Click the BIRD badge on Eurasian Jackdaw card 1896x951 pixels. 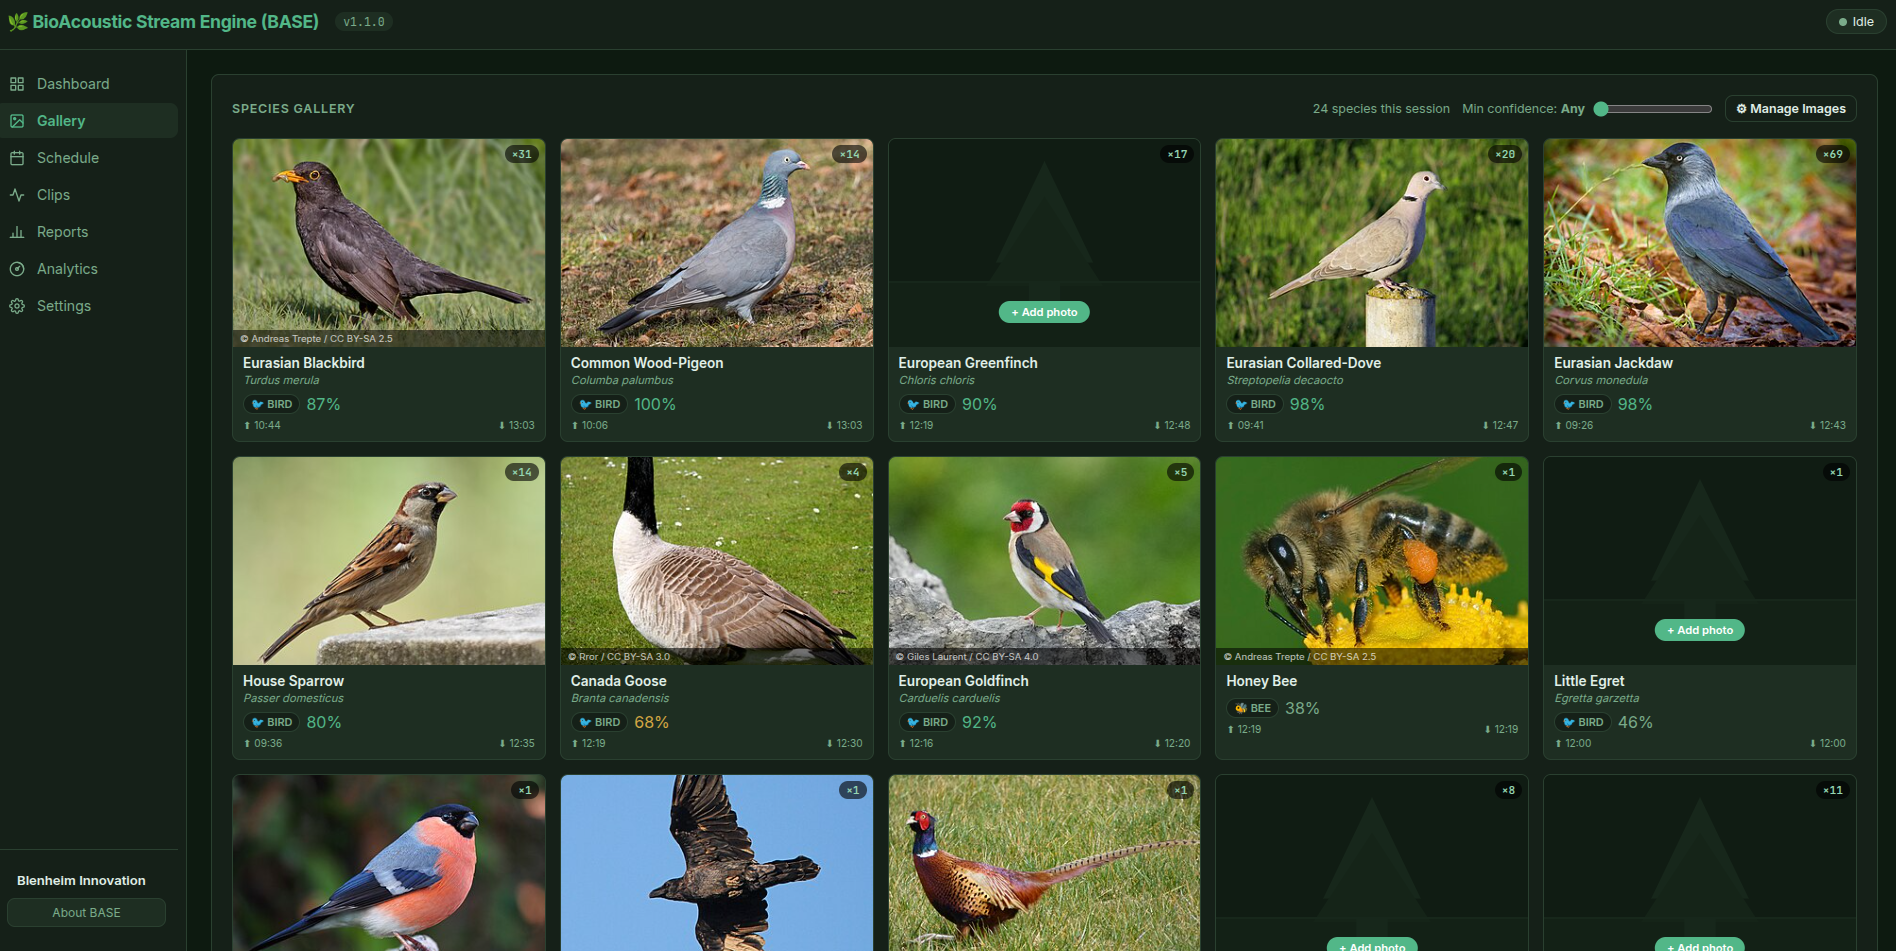[1583, 404]
